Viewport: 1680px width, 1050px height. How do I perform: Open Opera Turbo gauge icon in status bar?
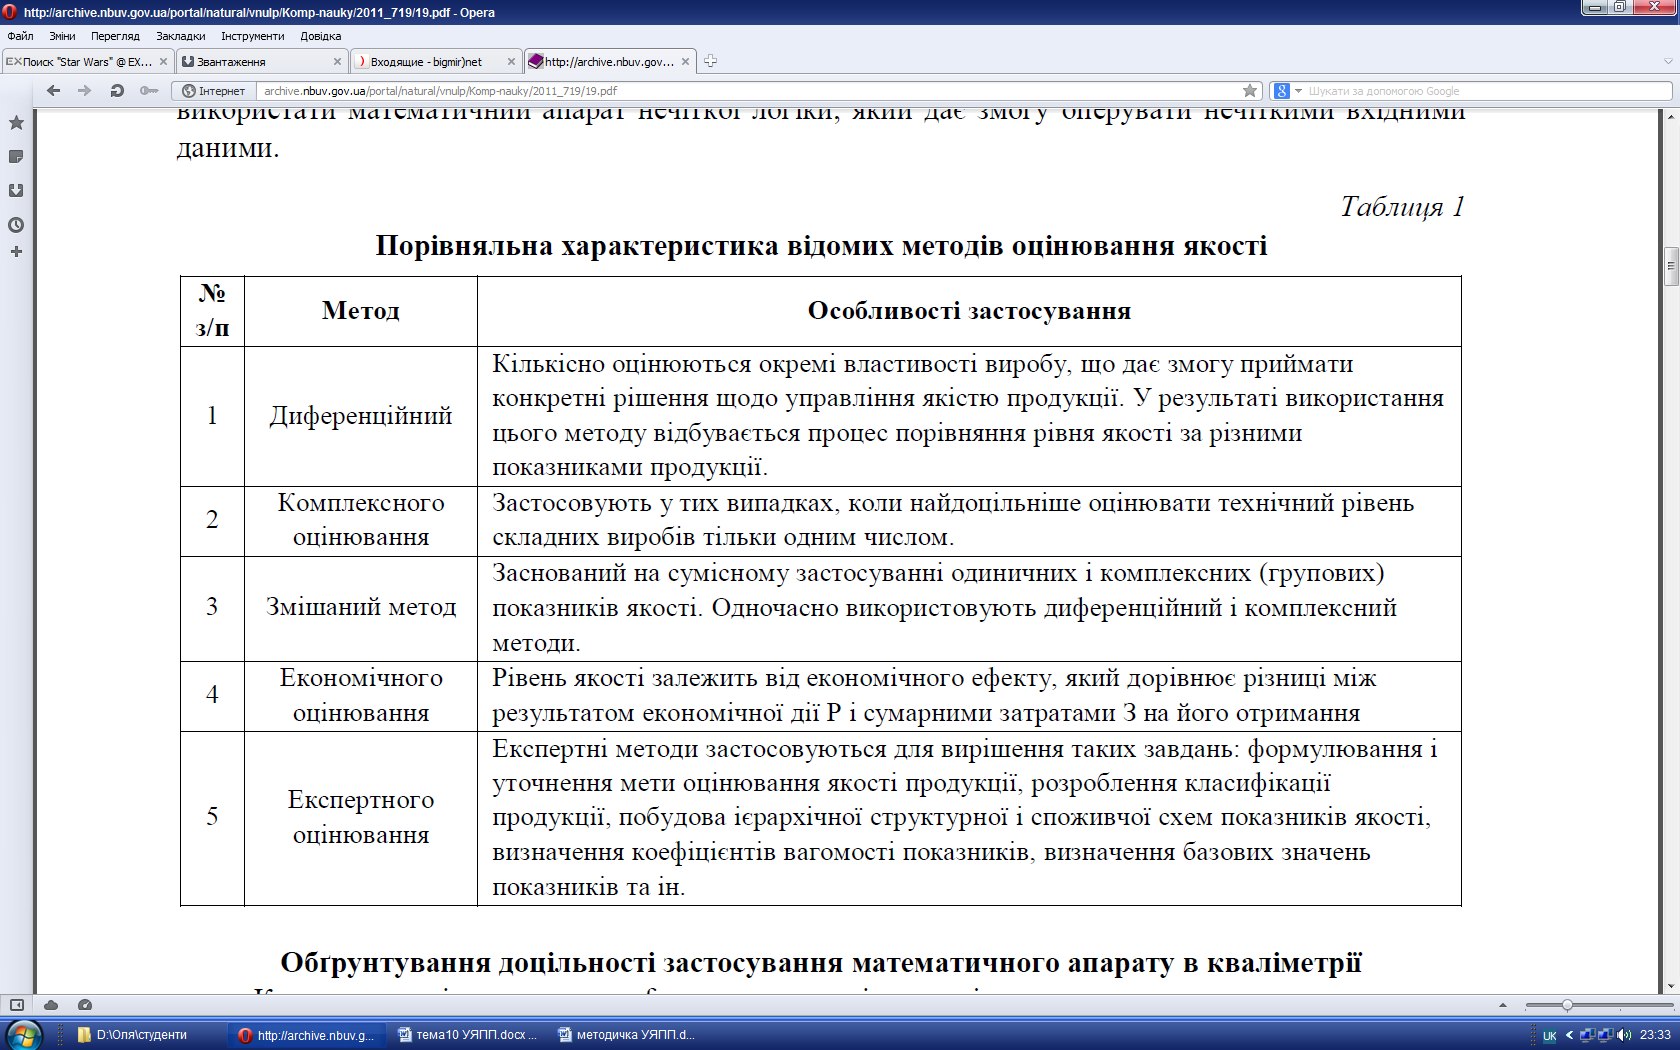(x=85, y=1005)
